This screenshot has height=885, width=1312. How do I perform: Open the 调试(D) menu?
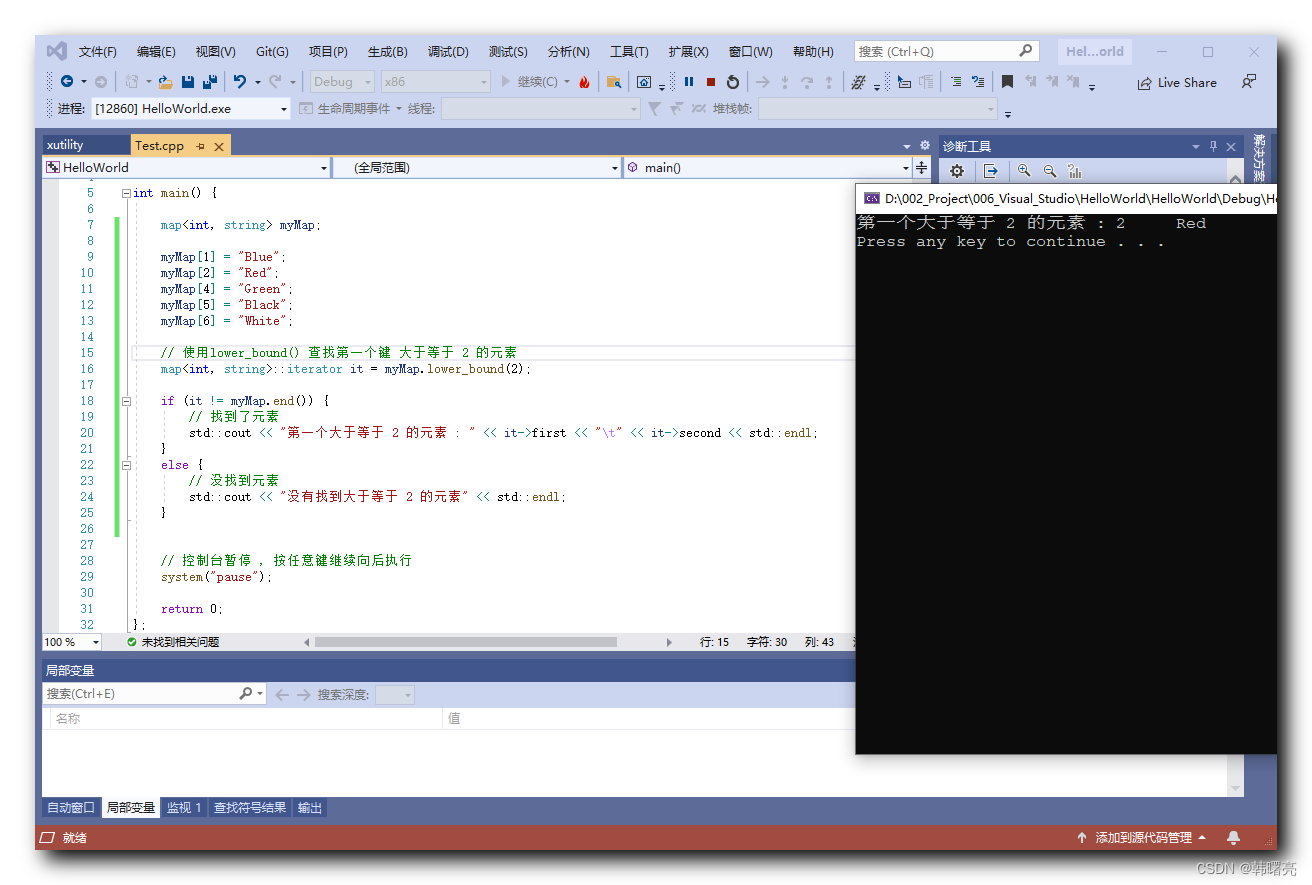(448, 51)
